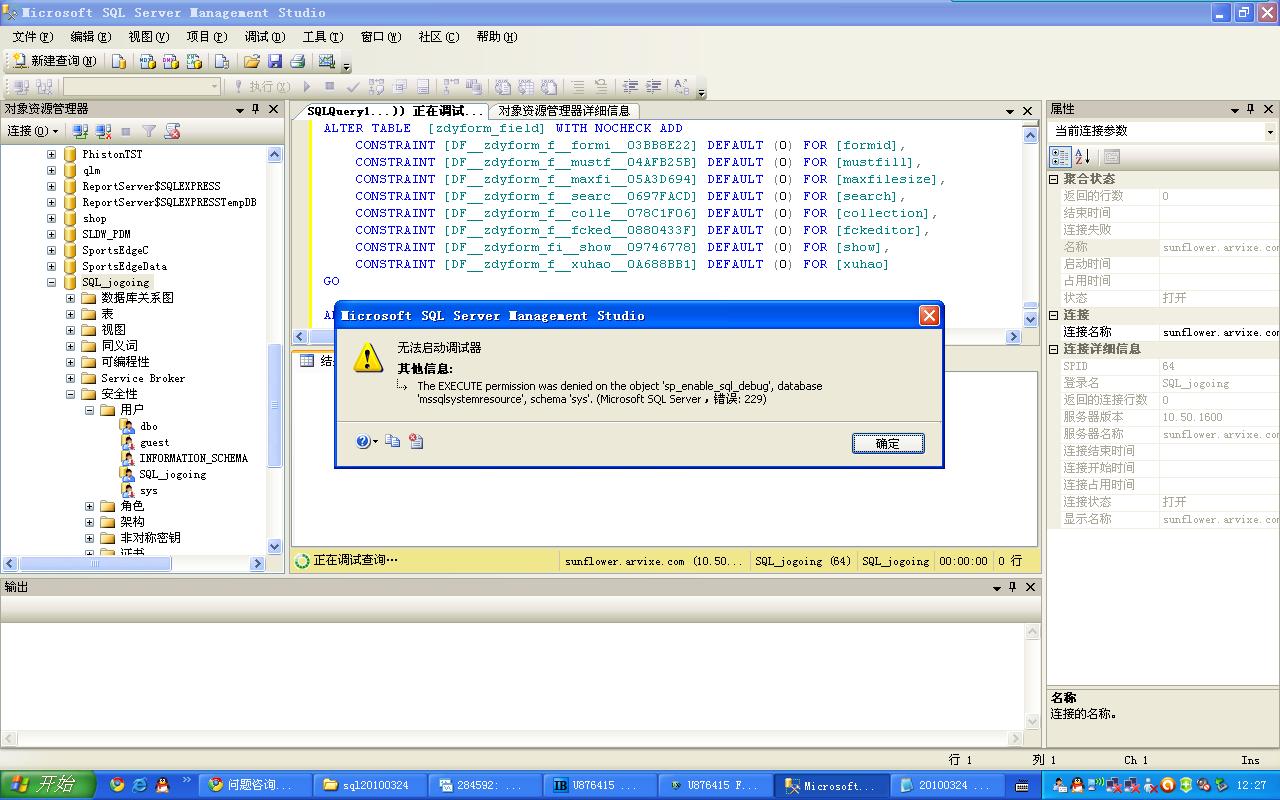Click the filter funnel icon in Object Explorer
The height and width of the screenshot is (800, 1280).
coord(149,131)
